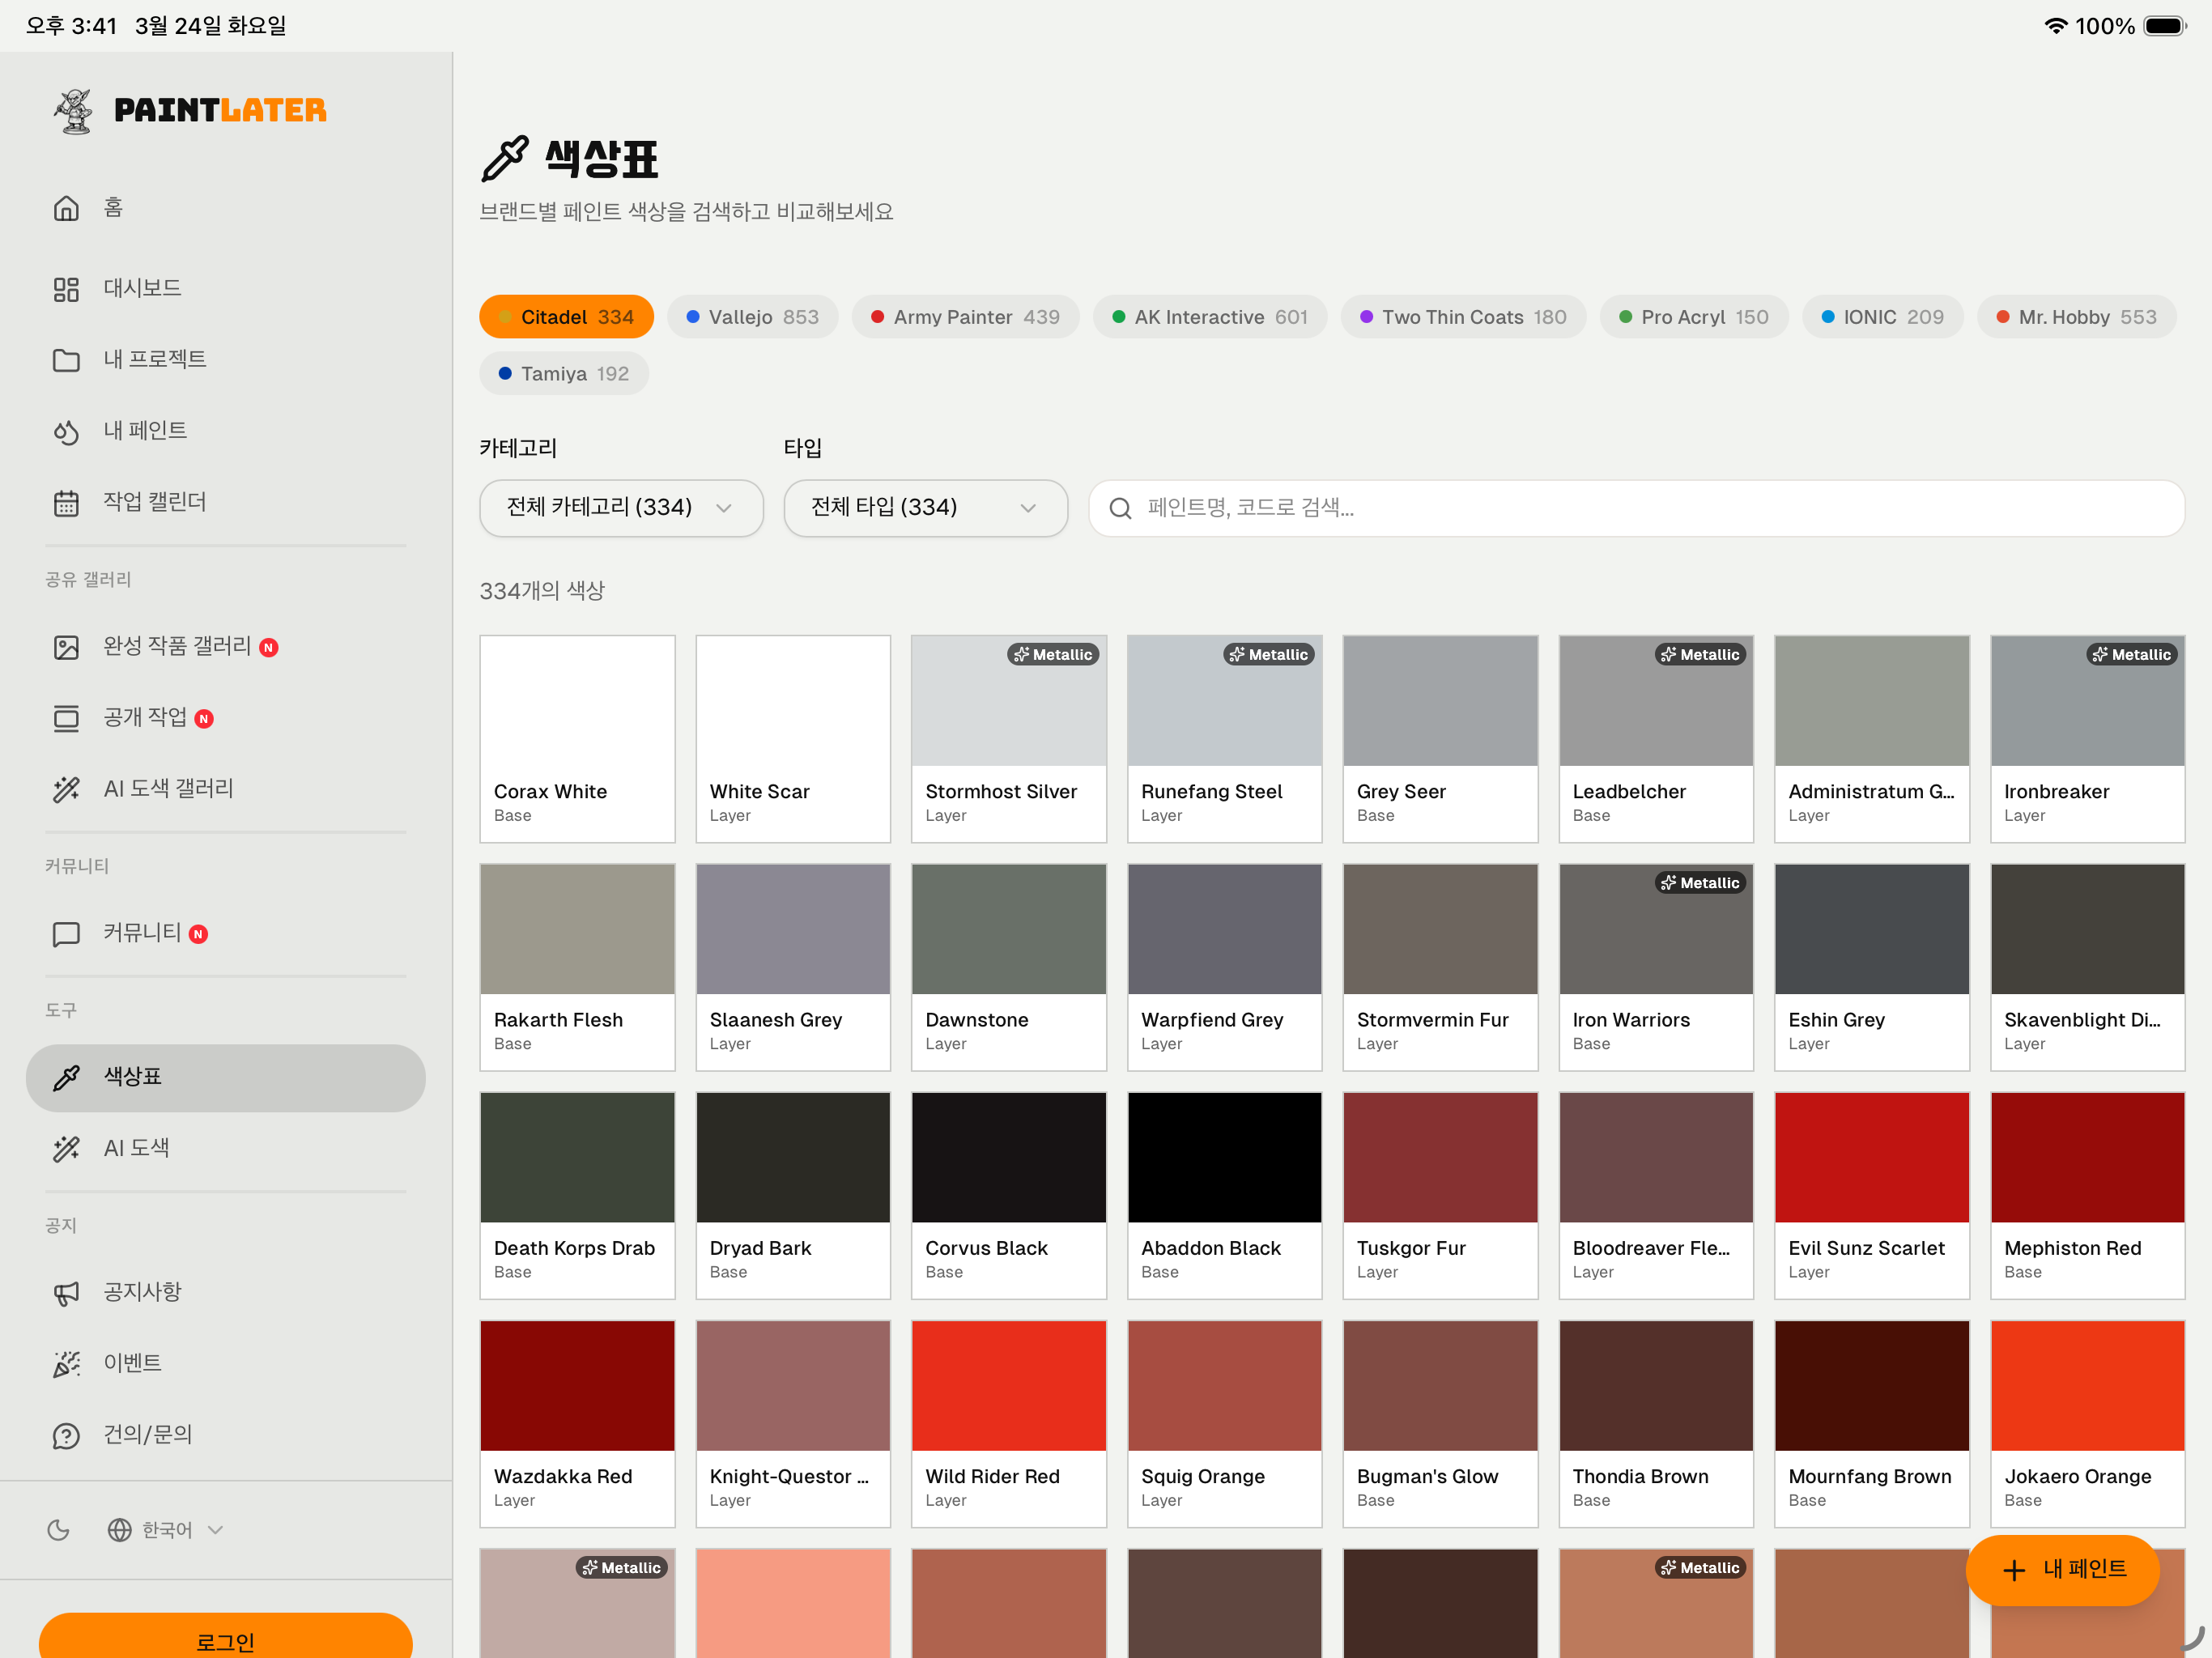Open the Warpfiend Grey paint card
2212x1658 pixels.
[x=1224, y=967]
